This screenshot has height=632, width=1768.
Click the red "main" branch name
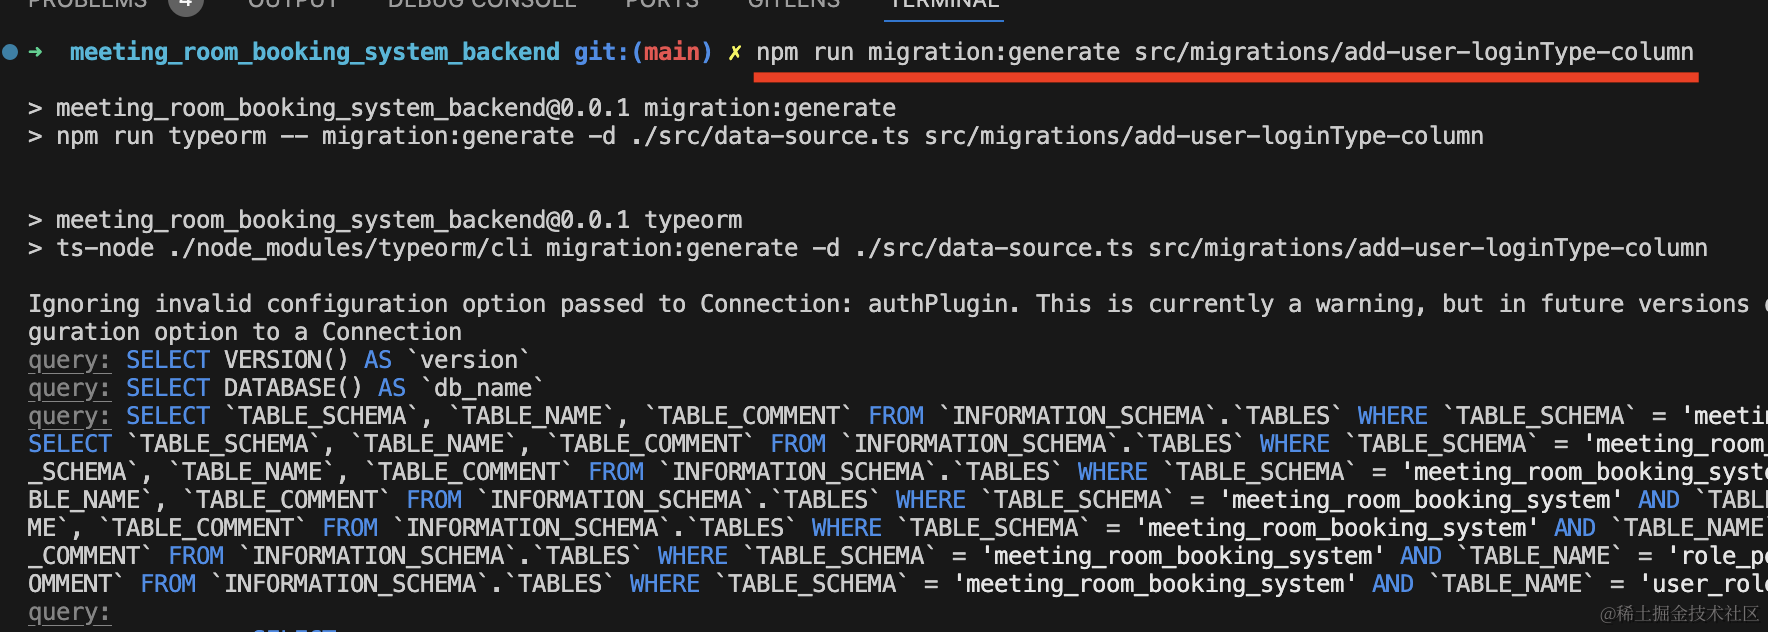click(x=671, y=52)
